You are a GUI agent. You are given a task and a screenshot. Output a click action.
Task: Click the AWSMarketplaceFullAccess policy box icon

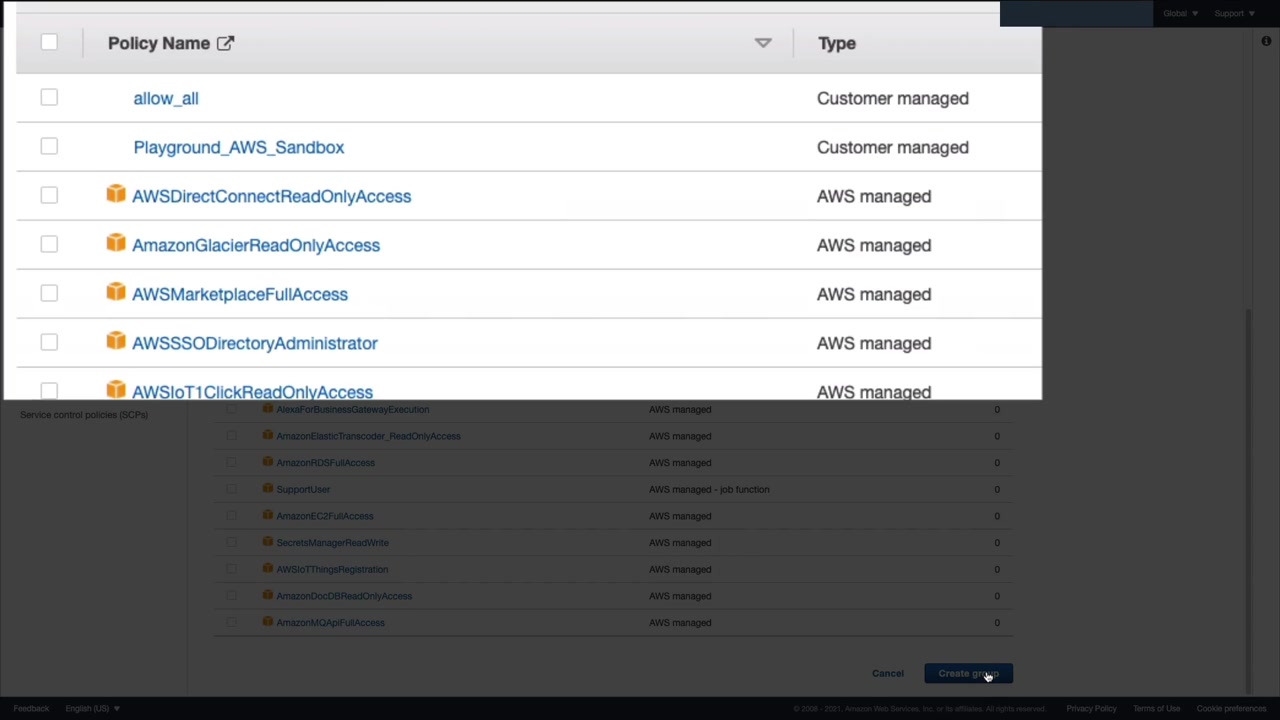[x=116, y=292]
